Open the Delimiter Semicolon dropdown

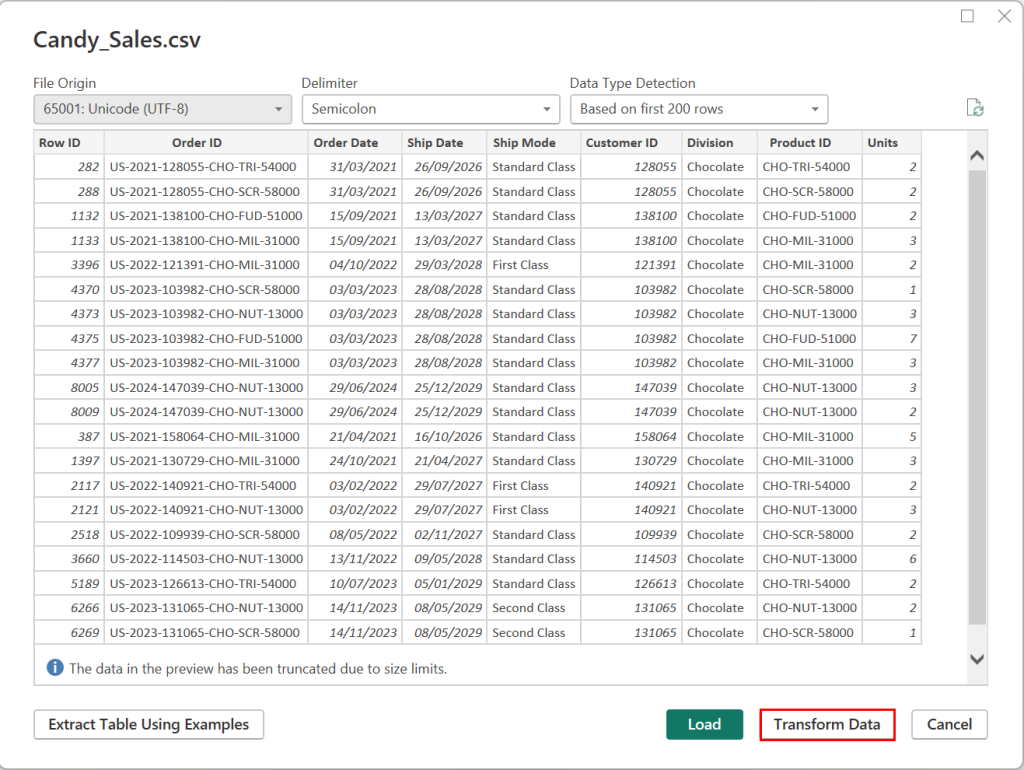(x=430, y=109)
